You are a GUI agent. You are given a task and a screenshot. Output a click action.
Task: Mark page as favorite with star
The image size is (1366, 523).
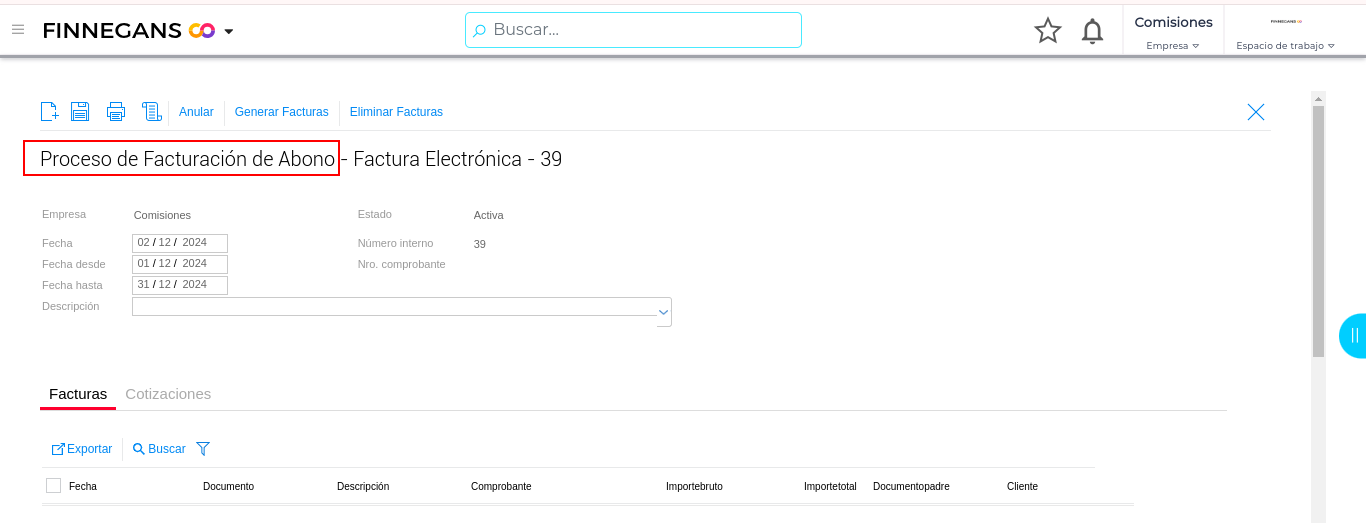click(1047, 31)
